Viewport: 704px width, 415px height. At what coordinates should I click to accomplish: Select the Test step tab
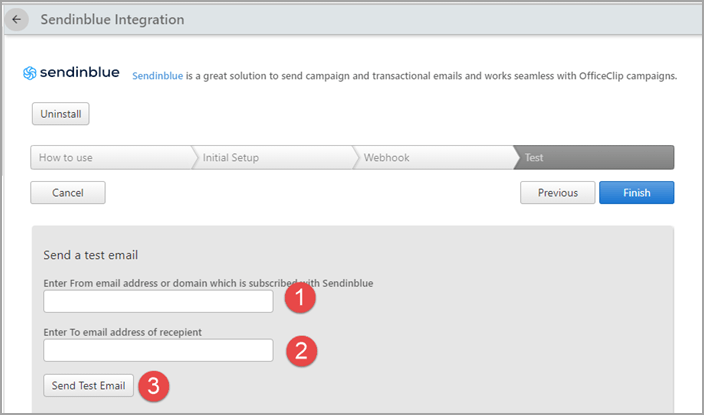tap(594, 158)
